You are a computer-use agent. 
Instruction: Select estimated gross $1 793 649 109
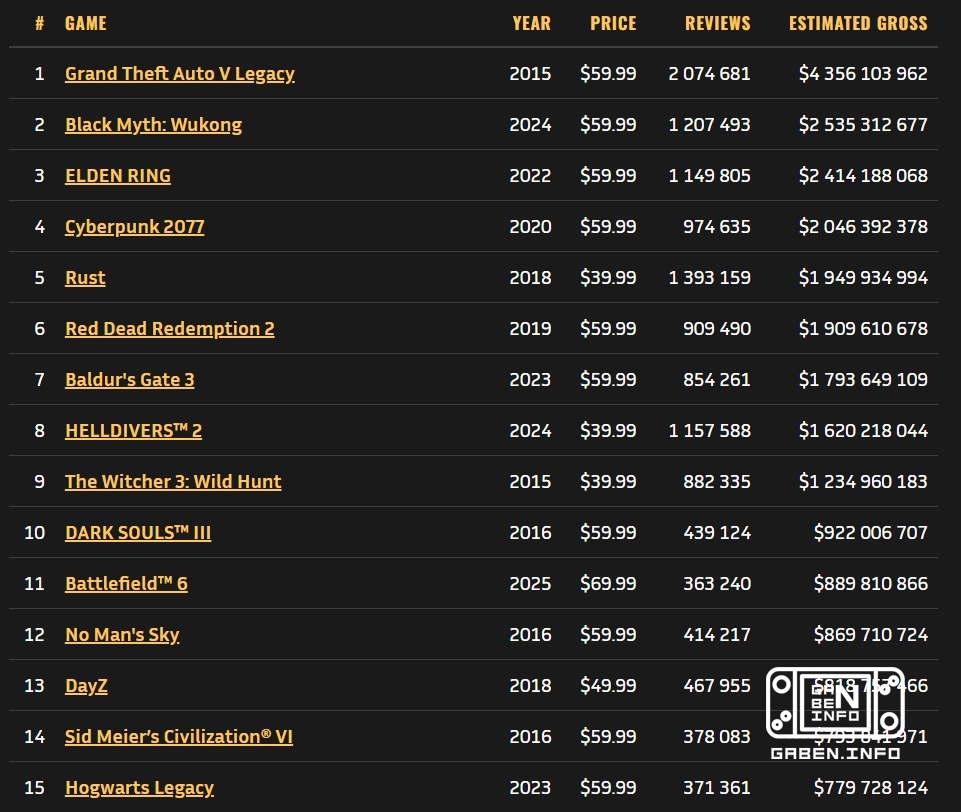(x=863, y=379)
